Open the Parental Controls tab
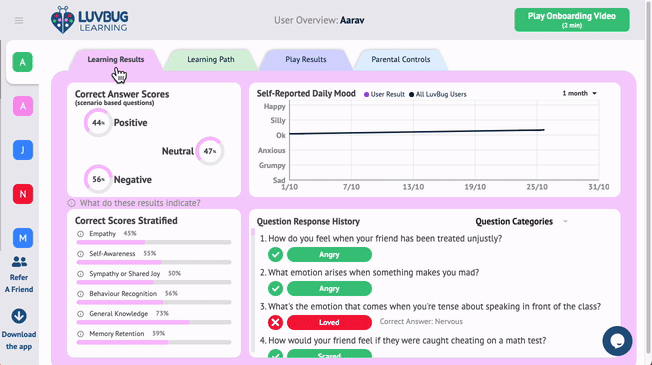Image resolution: width=652 pixels, height=365 pixels. point(400,59)
